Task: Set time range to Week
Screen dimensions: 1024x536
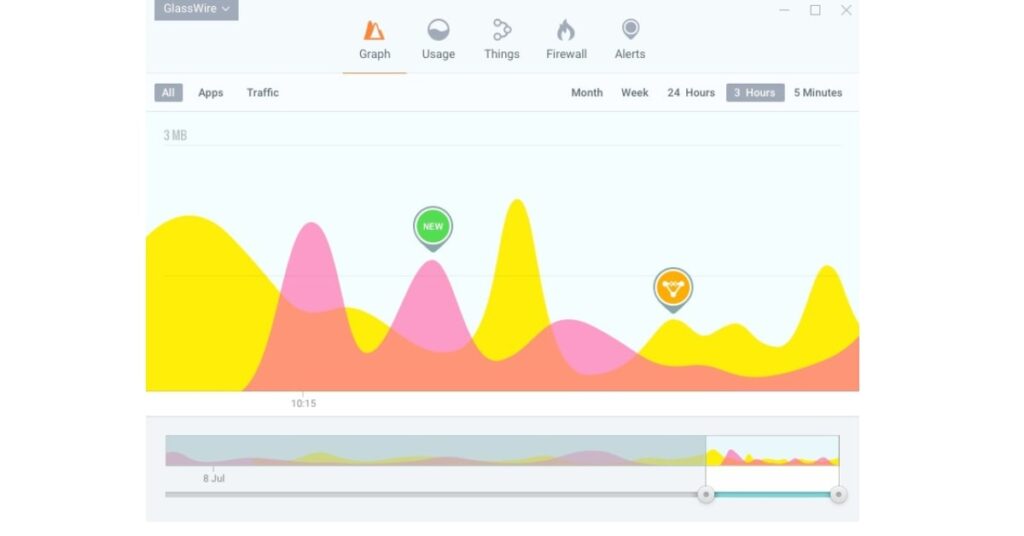Action: click(x=635, y=93)
